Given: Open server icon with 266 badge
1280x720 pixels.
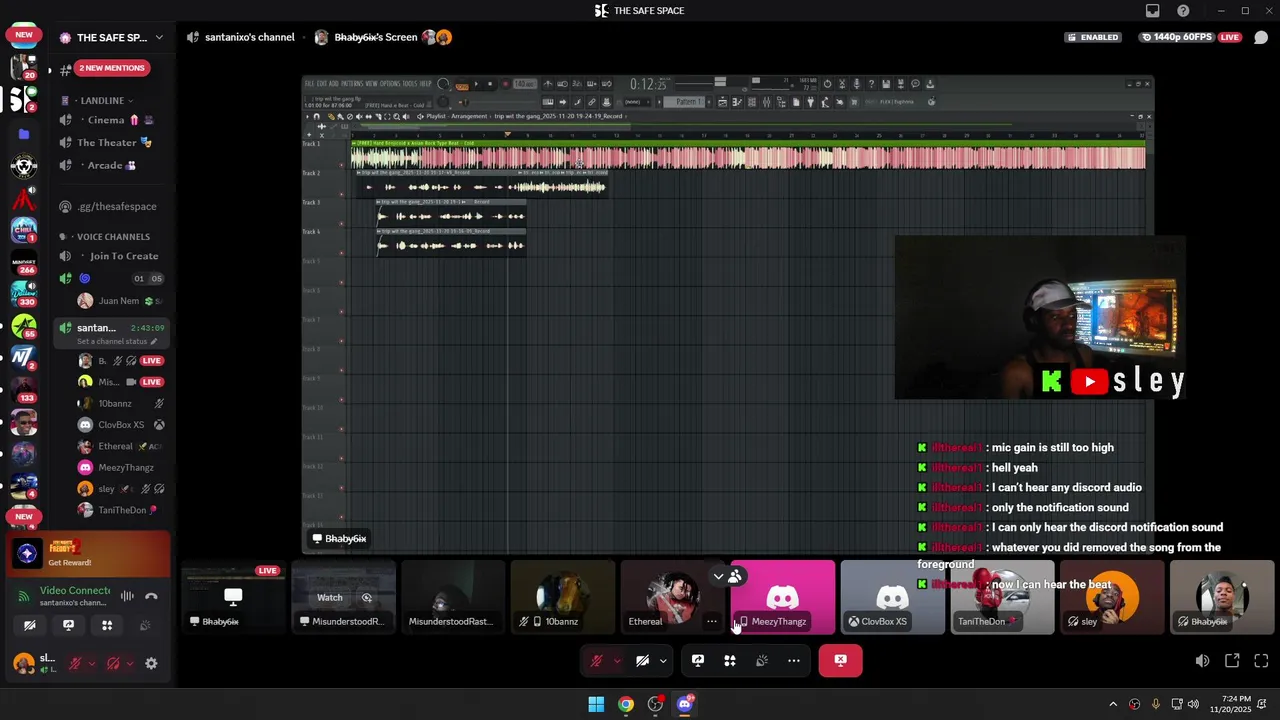Looking at the screenshot, I should (24, 263).
